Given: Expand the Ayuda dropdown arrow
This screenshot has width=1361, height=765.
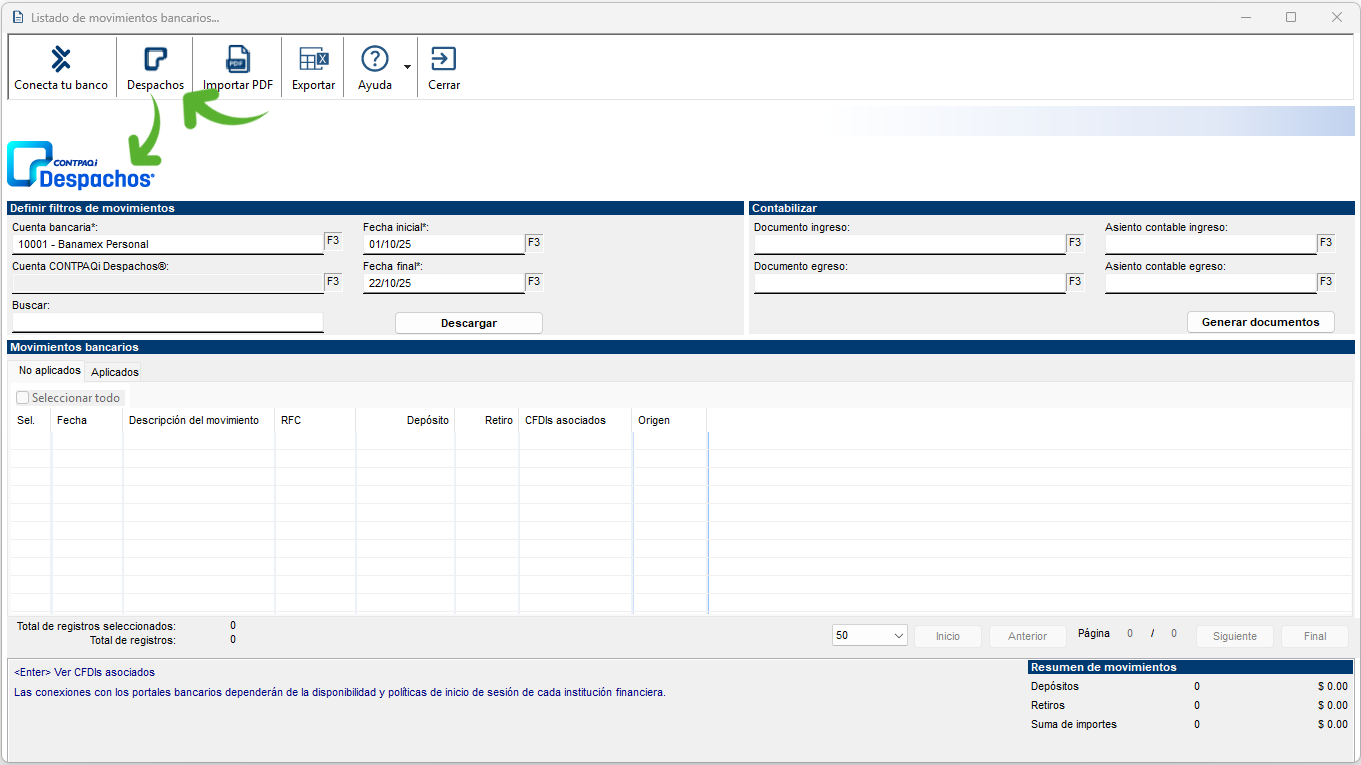Looking at the screenshot, I should 407,67.
